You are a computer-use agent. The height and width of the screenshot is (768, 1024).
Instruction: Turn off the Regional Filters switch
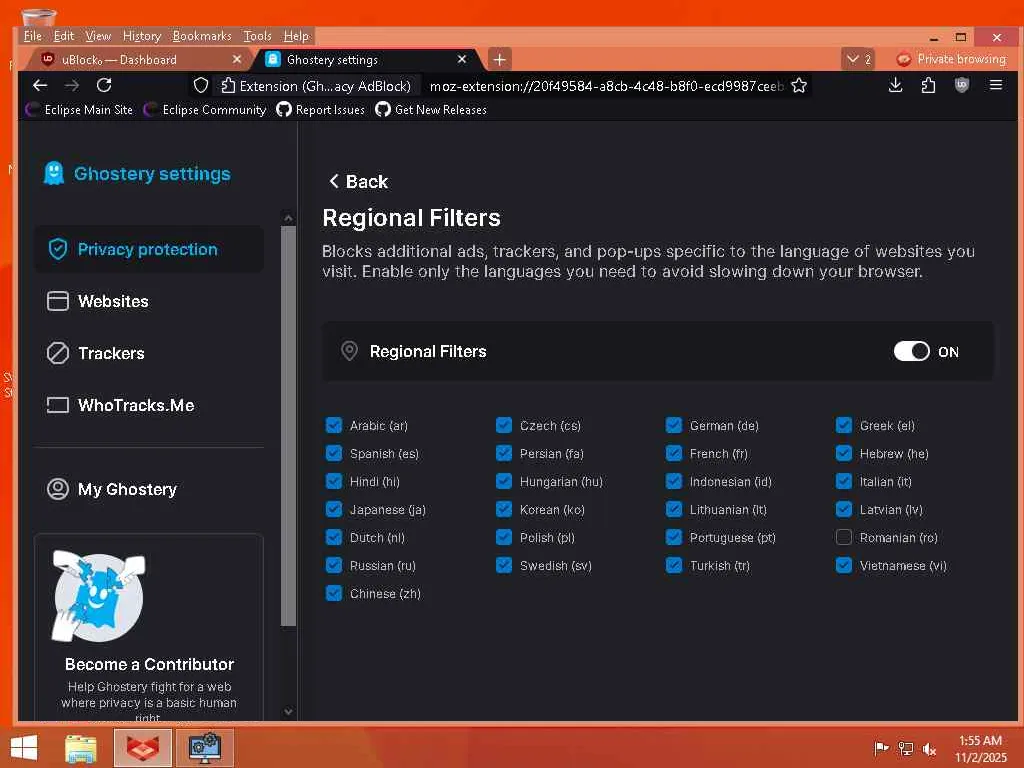click(x=912, y=351)
